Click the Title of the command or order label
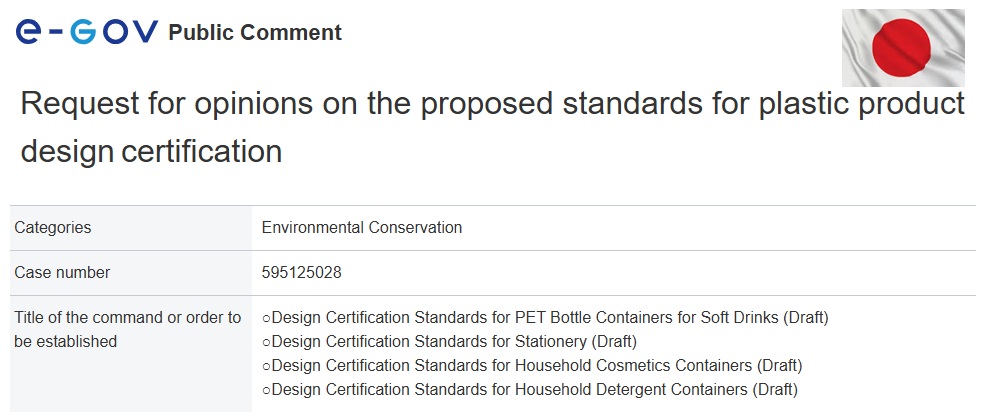984x419 pixels. point(127,329)
